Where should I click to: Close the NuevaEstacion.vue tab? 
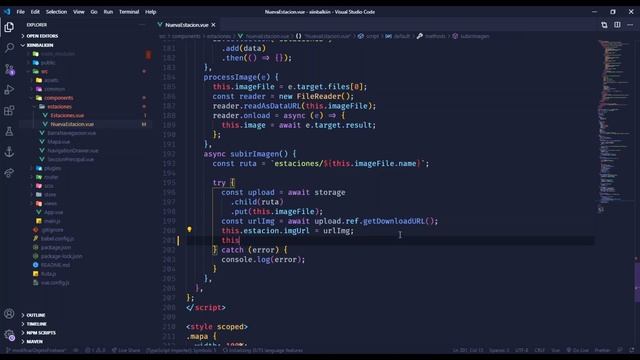coord(213,25)
